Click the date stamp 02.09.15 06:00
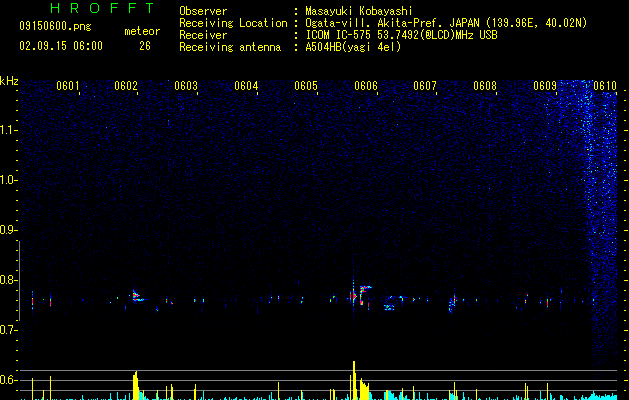The image size is (629, 400). pyautogui.click(x=61, y=46)
